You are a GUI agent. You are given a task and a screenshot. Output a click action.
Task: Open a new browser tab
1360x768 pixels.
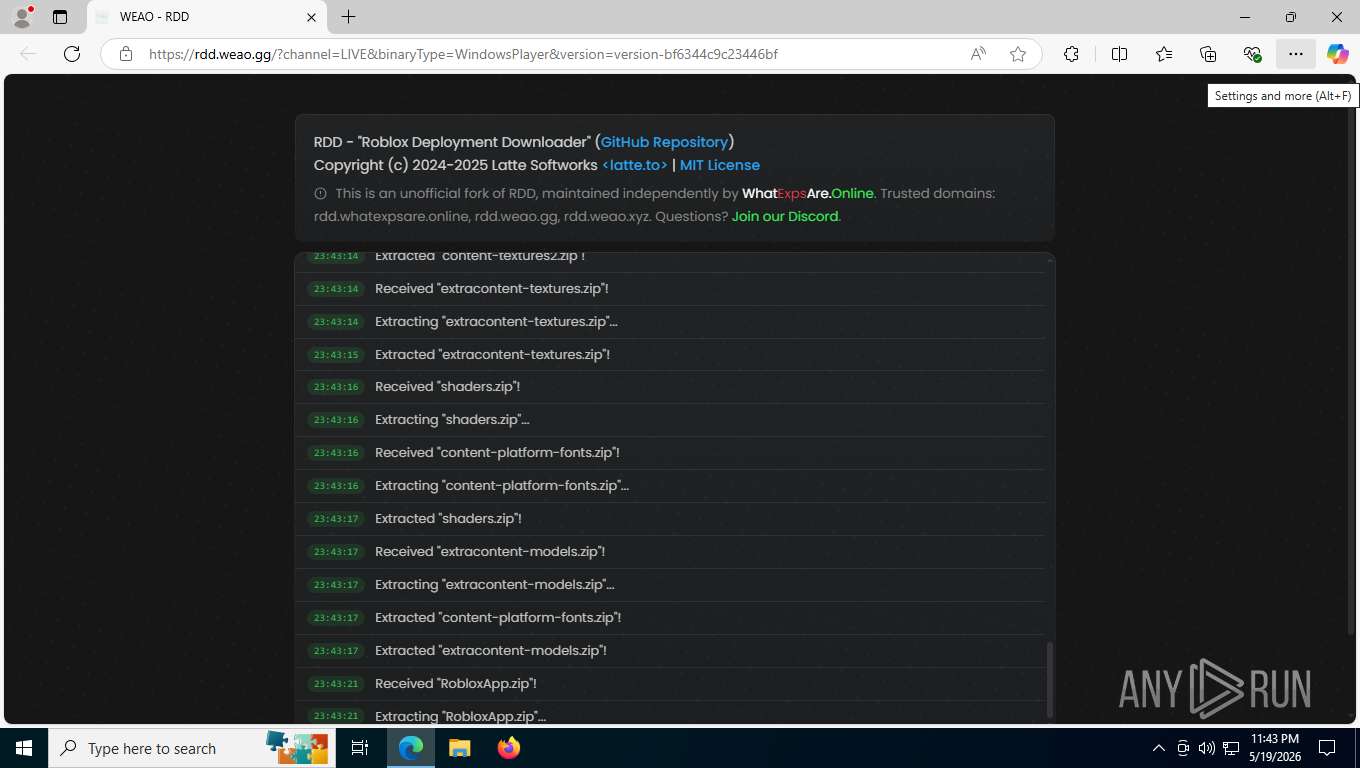coord(348,17)
